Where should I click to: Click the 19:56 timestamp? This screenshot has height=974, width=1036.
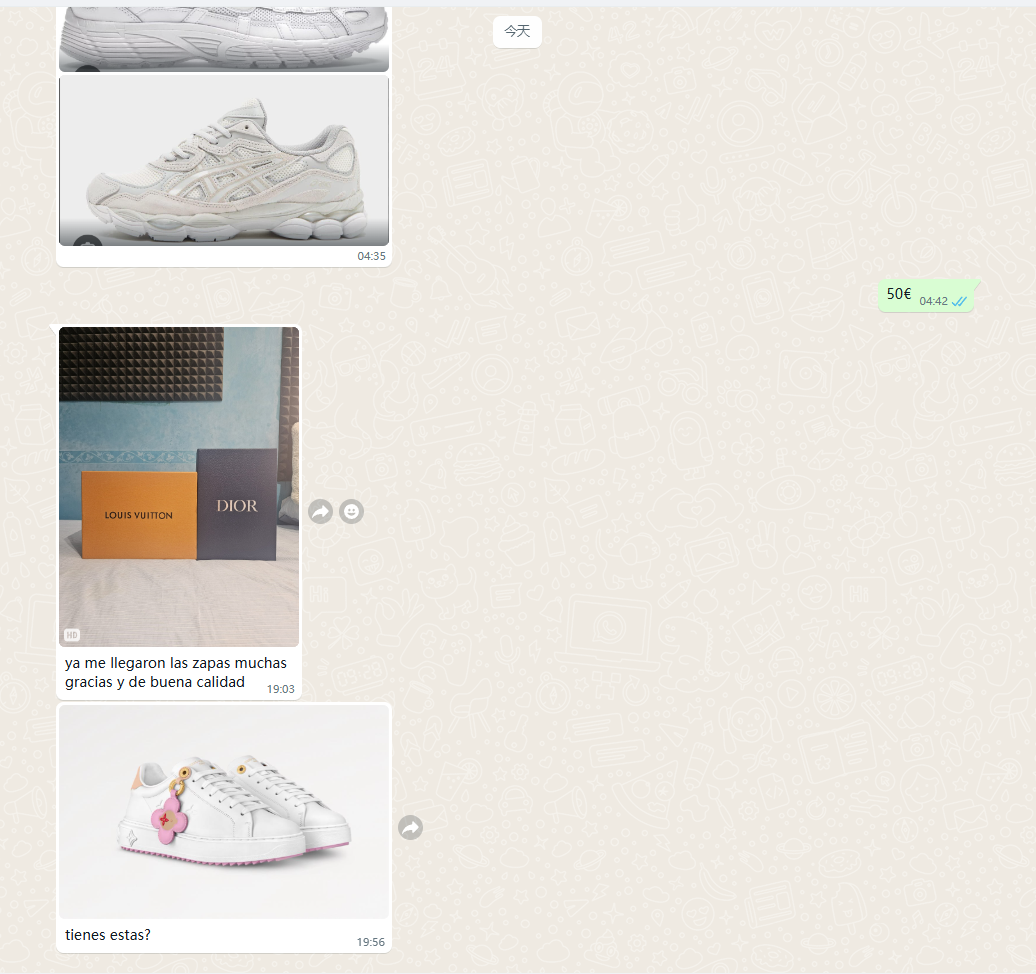pyautogui.click(x=371, y=942)
